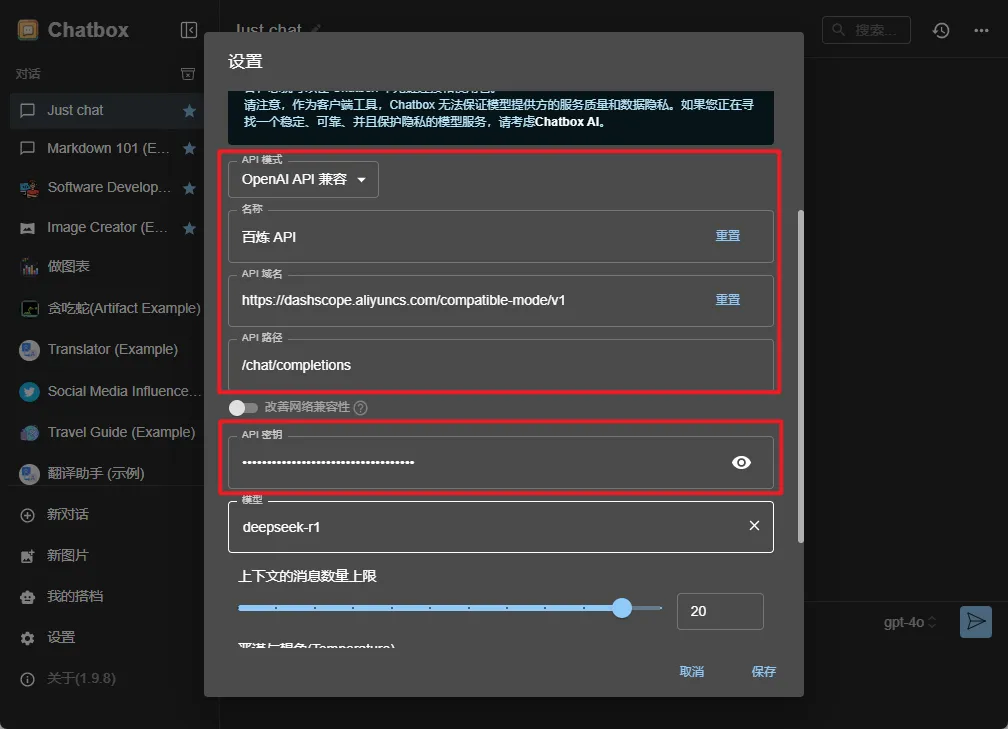Click the 我的搭档 robot icon
This screenshot has height=729, width=1008.
[27, 597]
